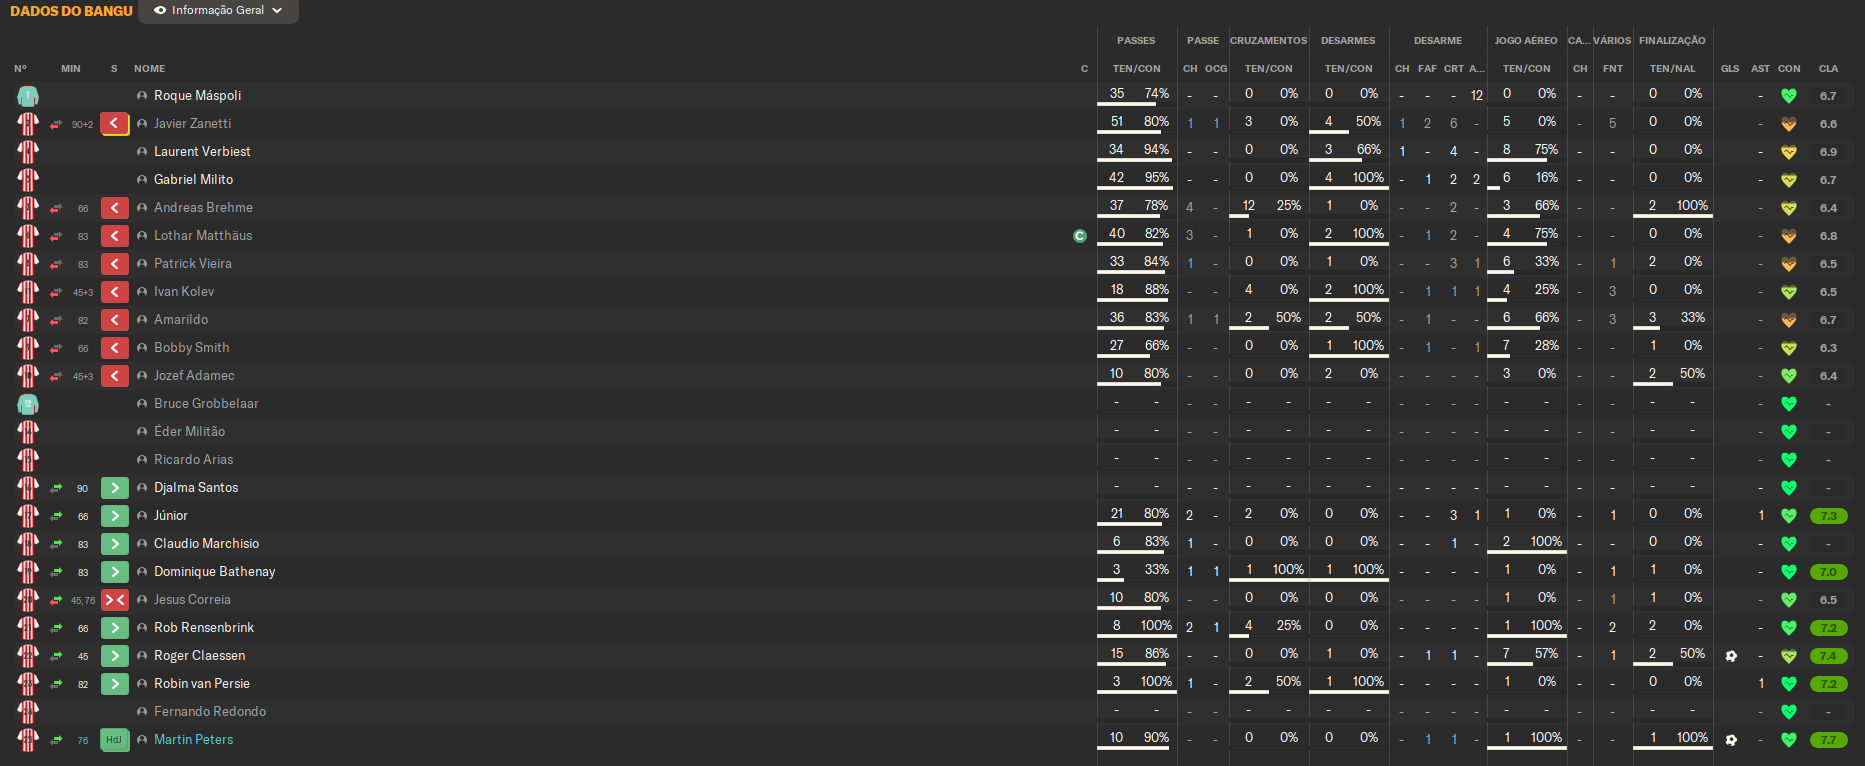Click Javier Zanetti's substituted-off red arrow icon
Image resolution: width=1865 pixels, height=766 pixels.
pyautogui.click(x=115, y=124)
